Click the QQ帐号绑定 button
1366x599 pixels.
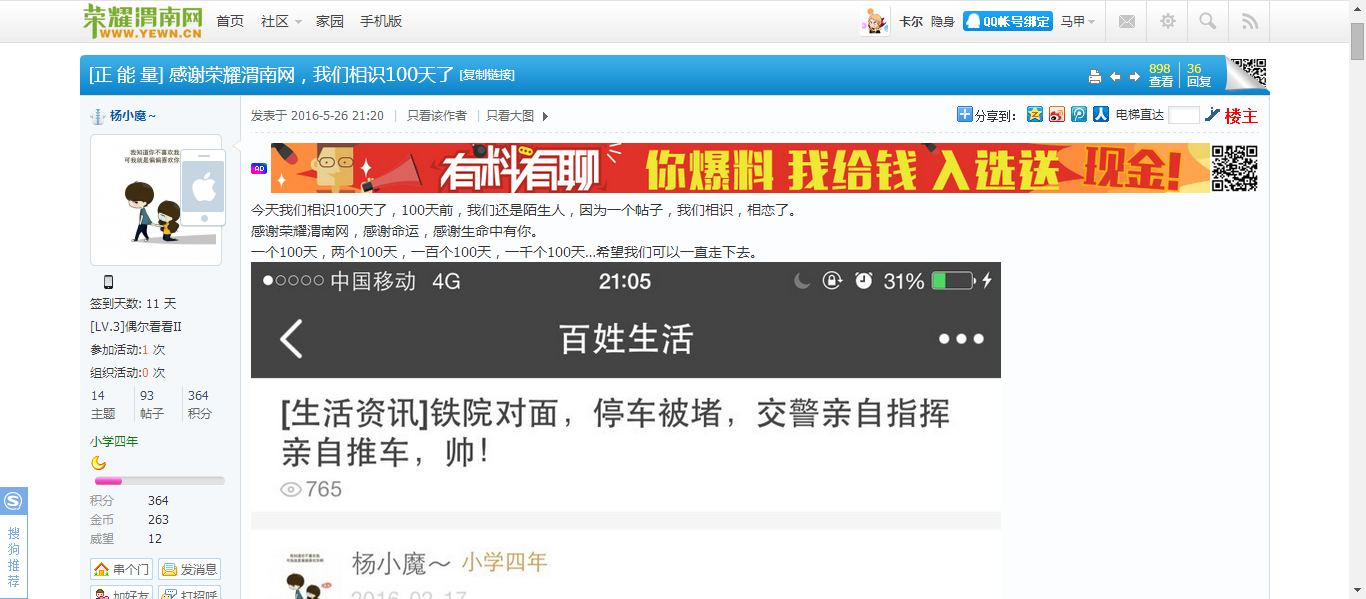[1007, 21]
